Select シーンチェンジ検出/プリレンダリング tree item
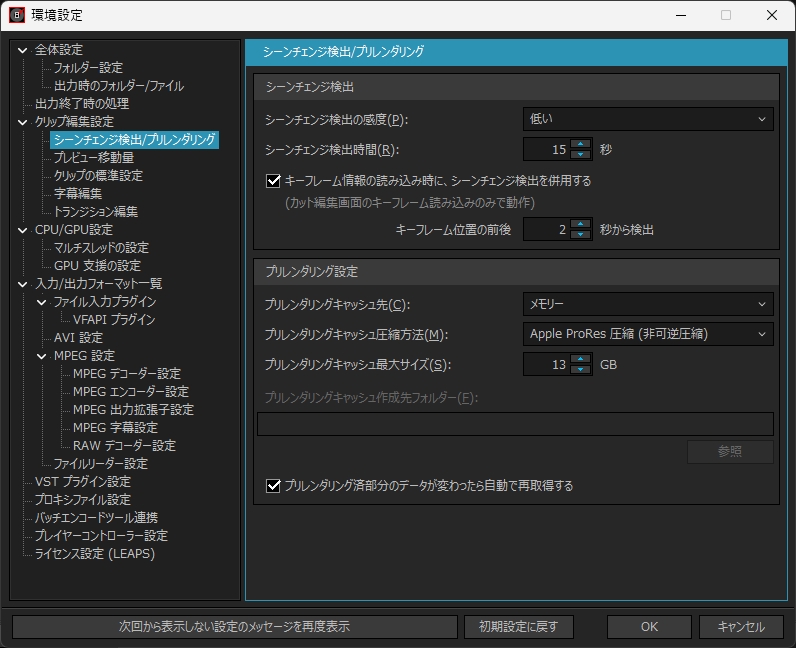The height and width of the screenshot is (648, 796). pos(135,140)
